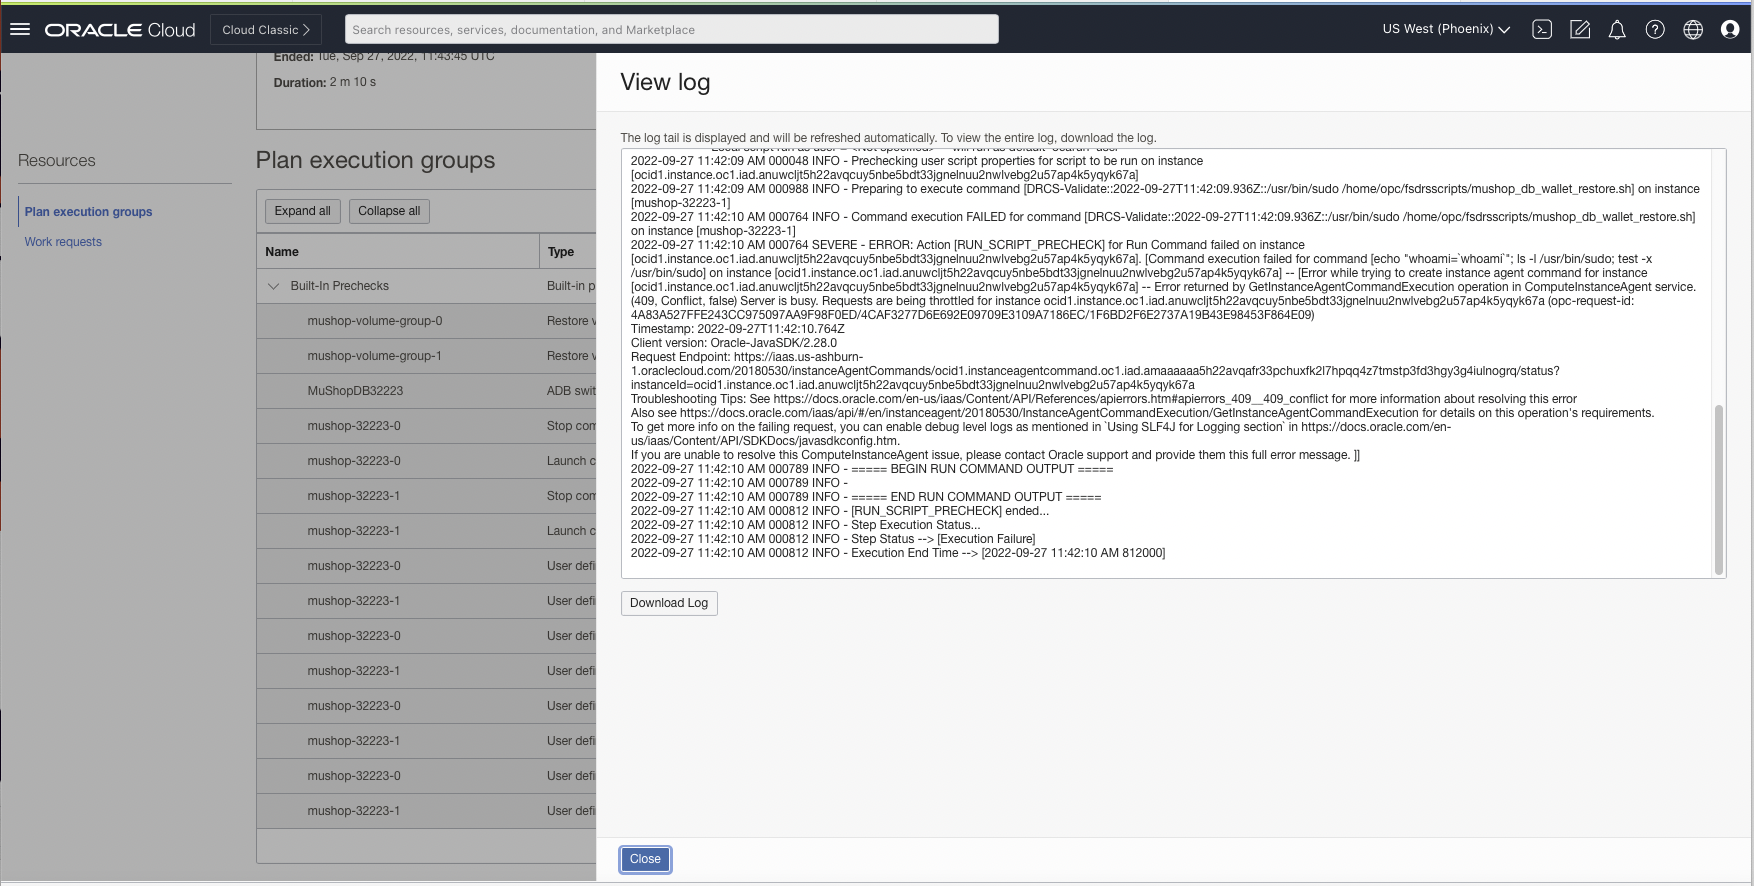Viewport: 1754px width, 886px height.
Task: Click the Collapse all button
Action: point(389,211)
